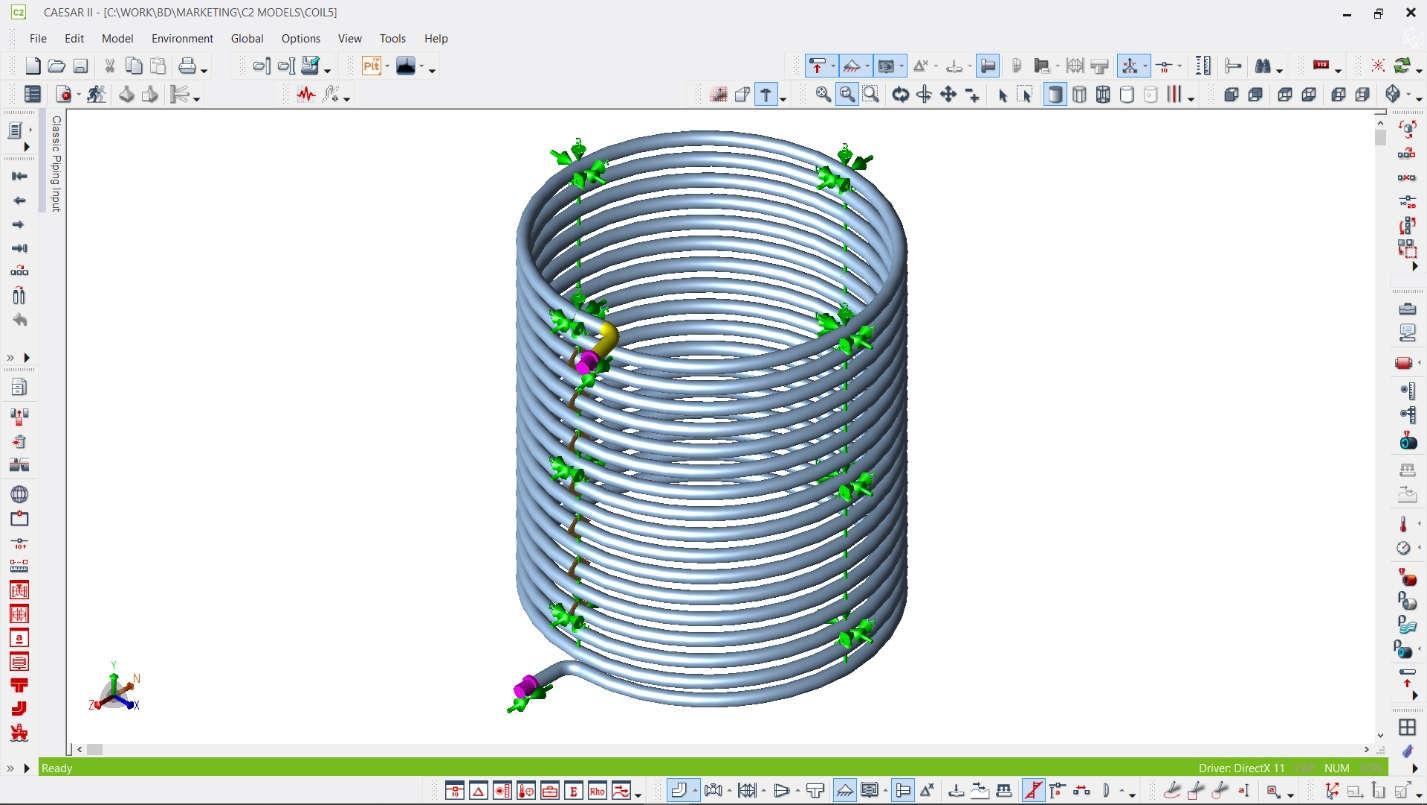
Task: Click the first front-view cube icon
Action: [1231, 94]
